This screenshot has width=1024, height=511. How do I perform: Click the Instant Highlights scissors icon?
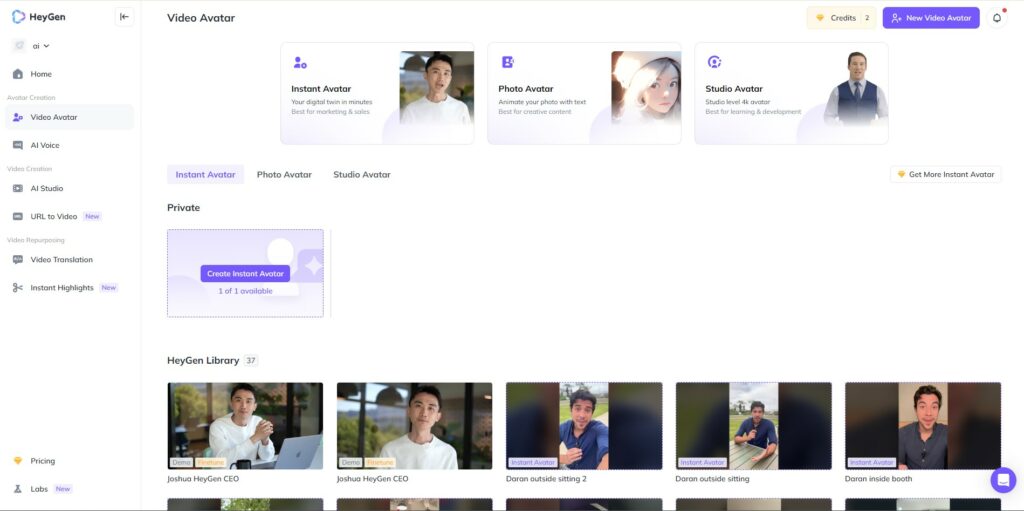[x=18, y=288]
